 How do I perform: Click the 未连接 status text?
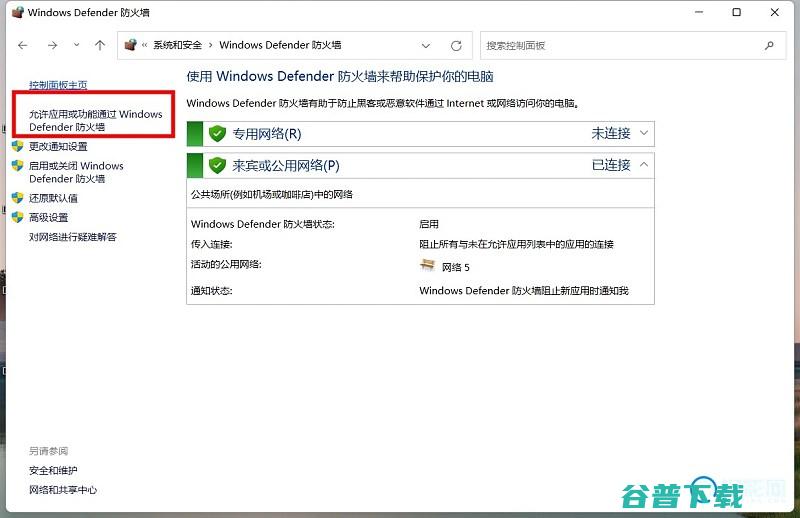[x=611, y=133]
